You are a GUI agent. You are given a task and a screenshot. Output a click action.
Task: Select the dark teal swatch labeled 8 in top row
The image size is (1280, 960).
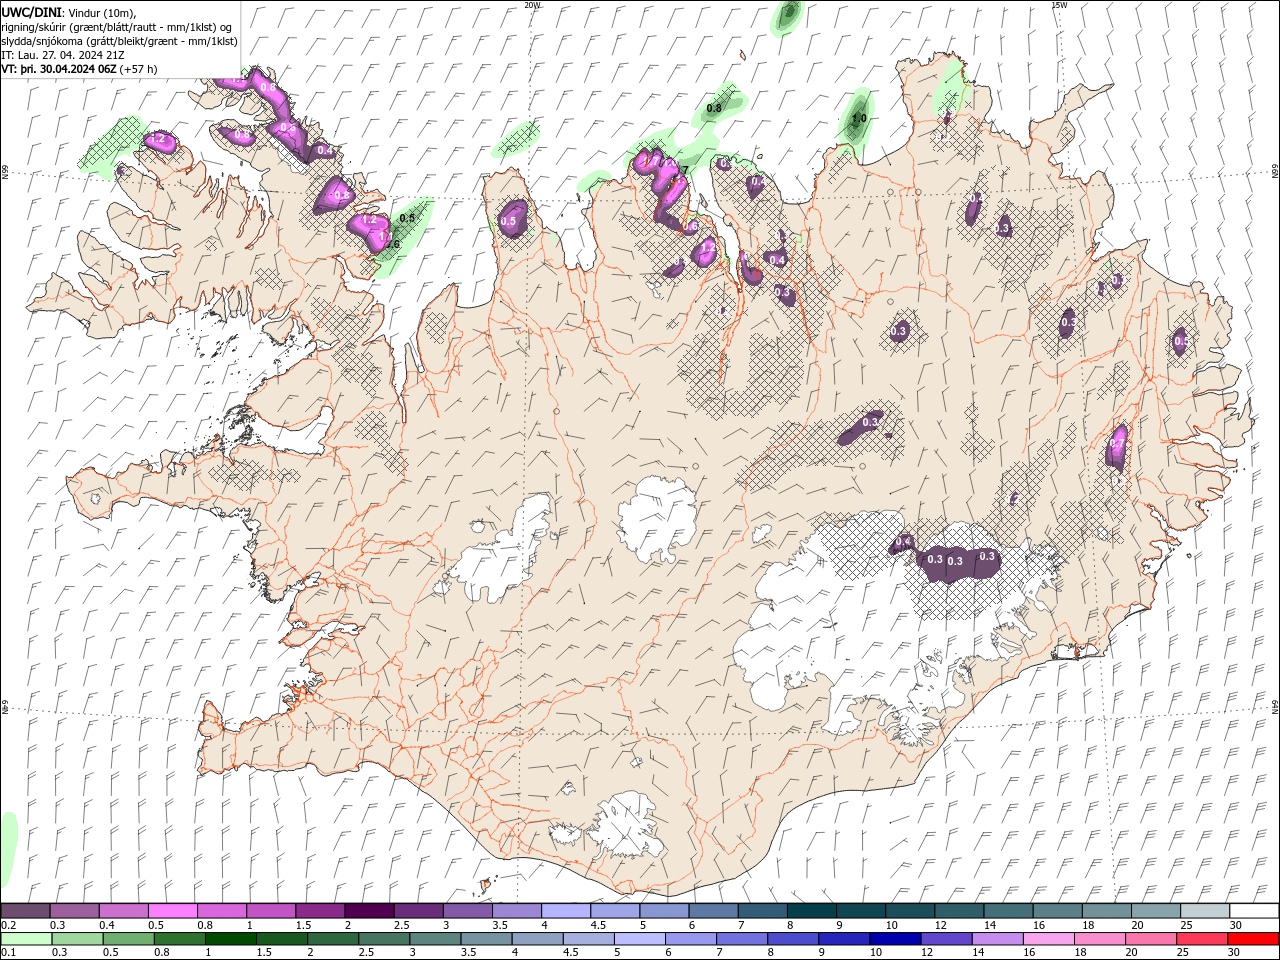(812, 911)
